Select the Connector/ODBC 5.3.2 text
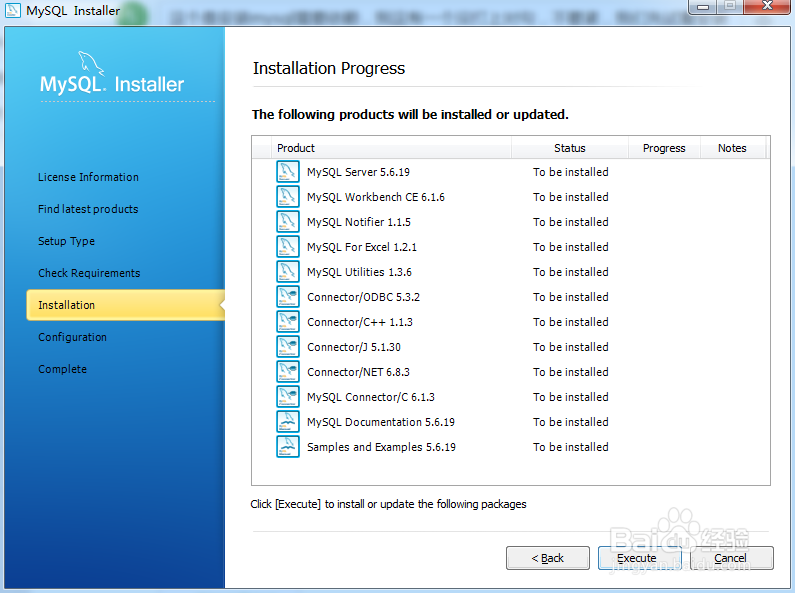This screenshot has height=593, width=795. coord(364,297)
